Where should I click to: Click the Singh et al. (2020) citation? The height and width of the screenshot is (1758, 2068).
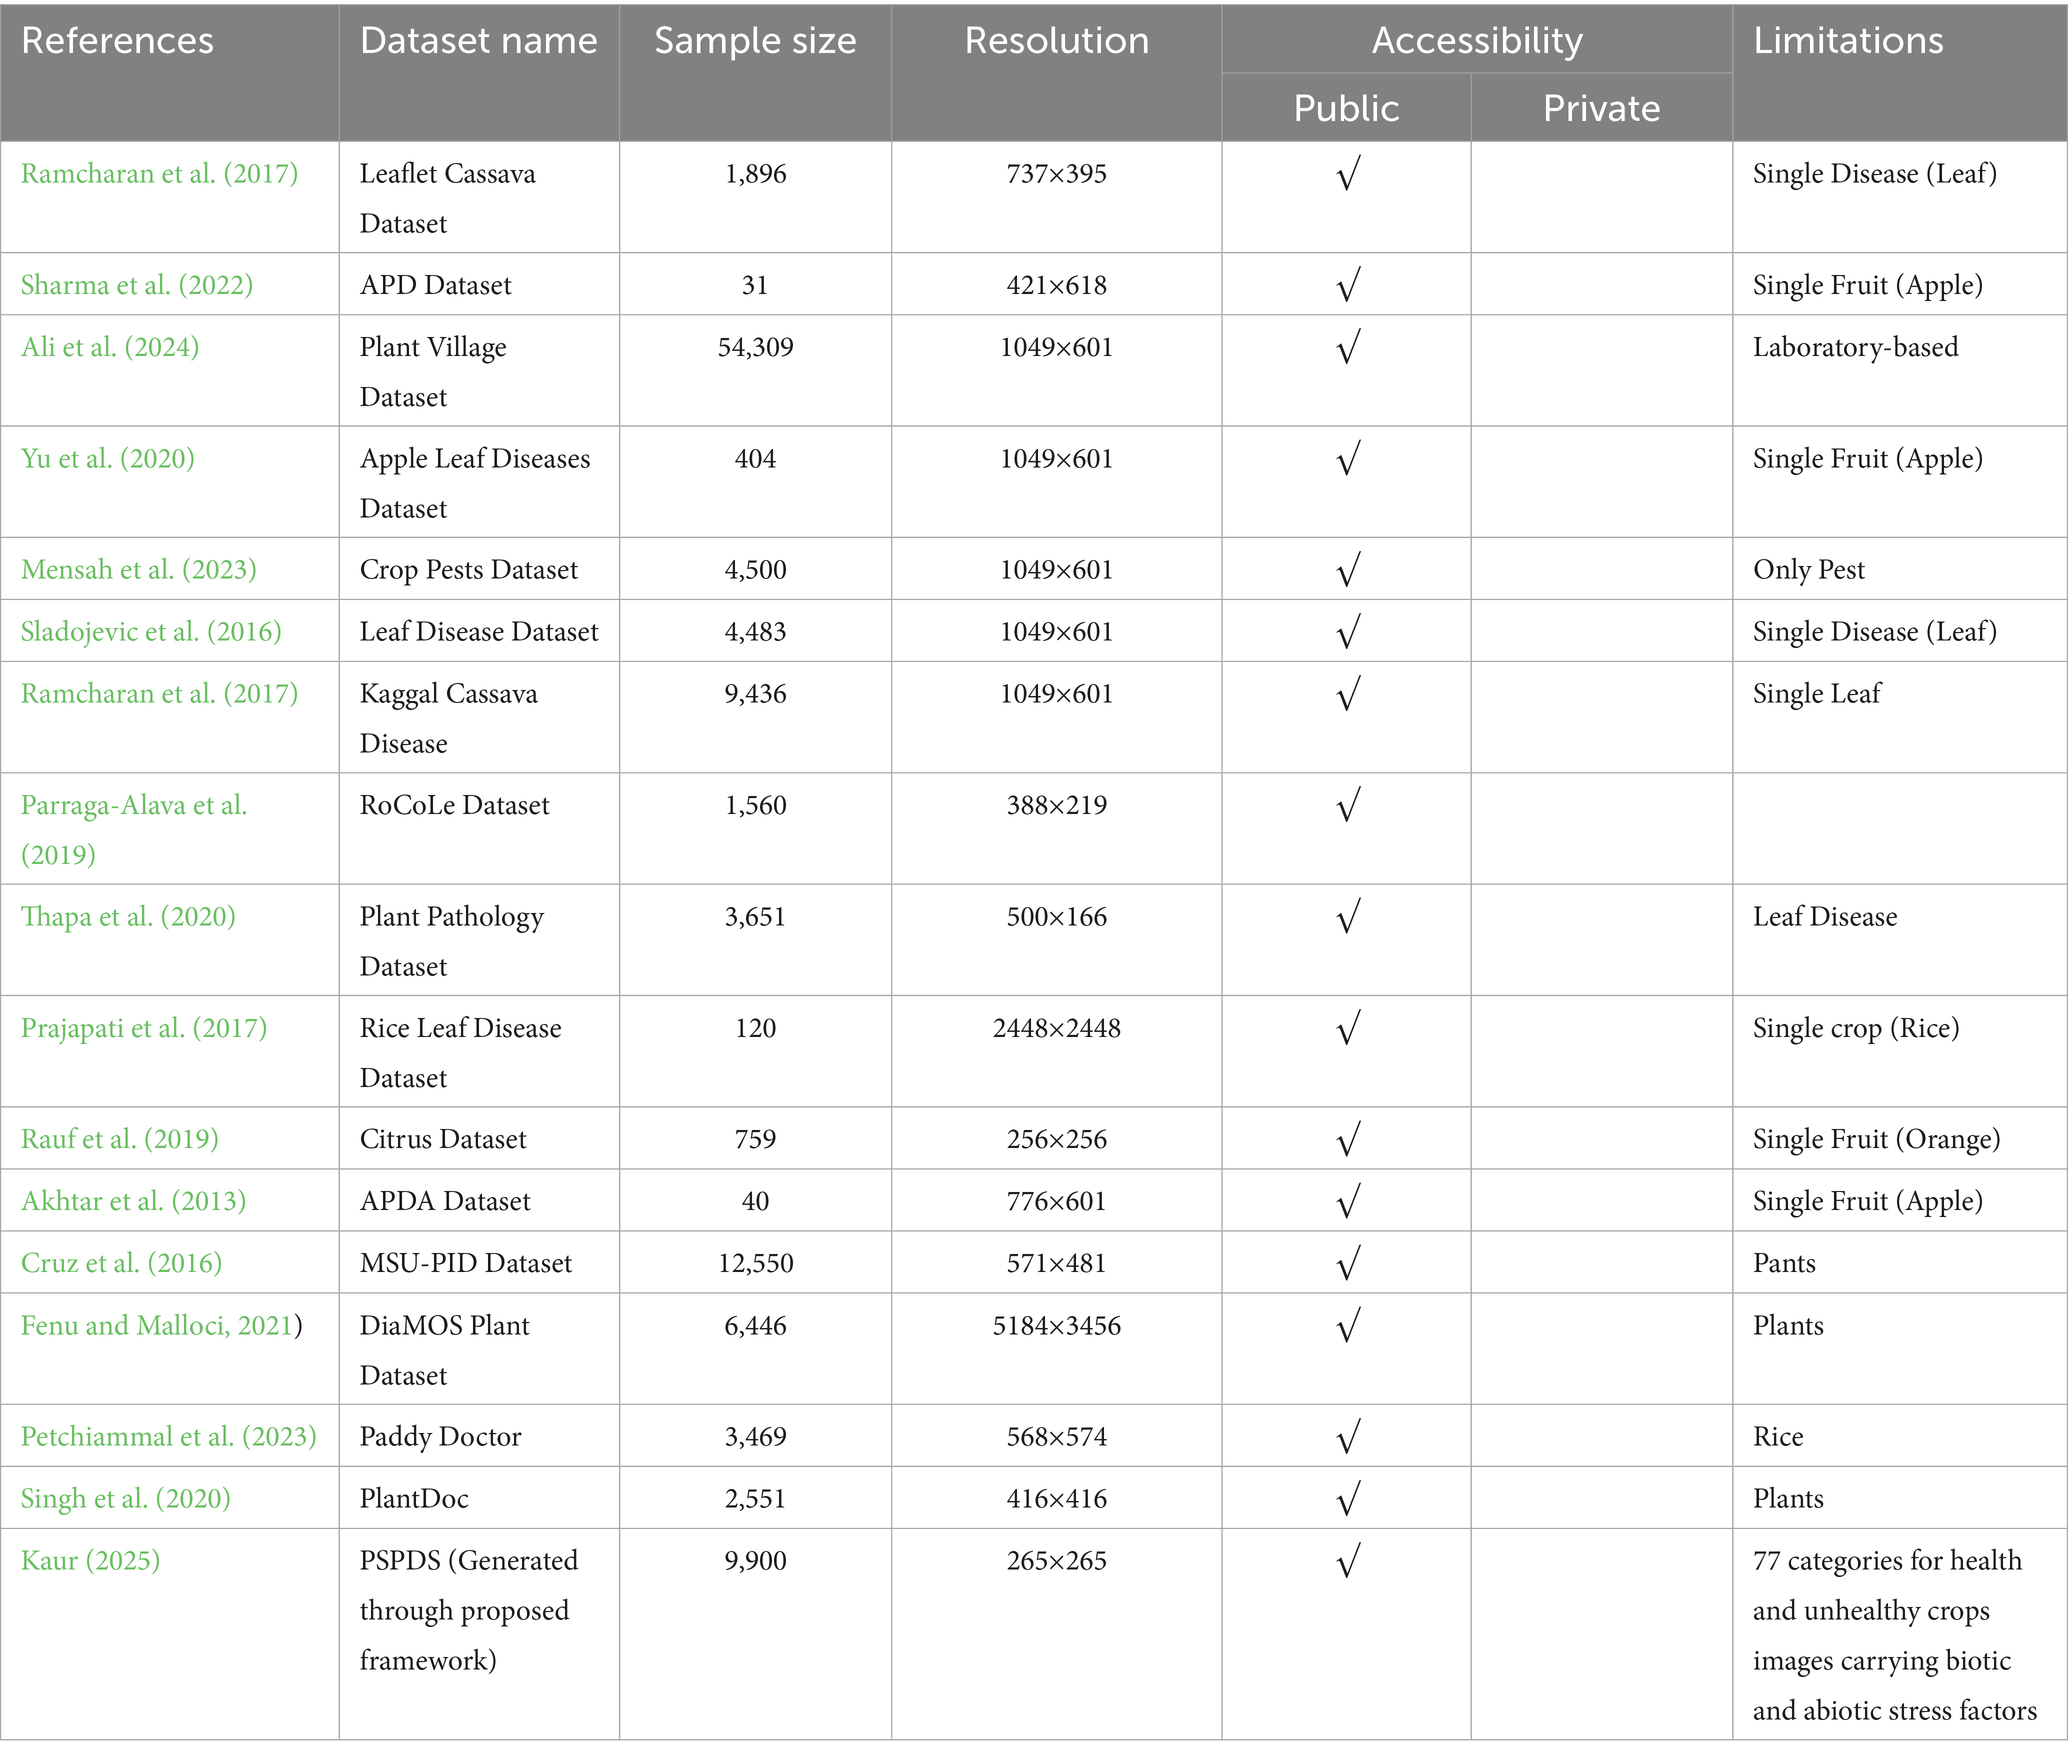(x=126, y=1498)
